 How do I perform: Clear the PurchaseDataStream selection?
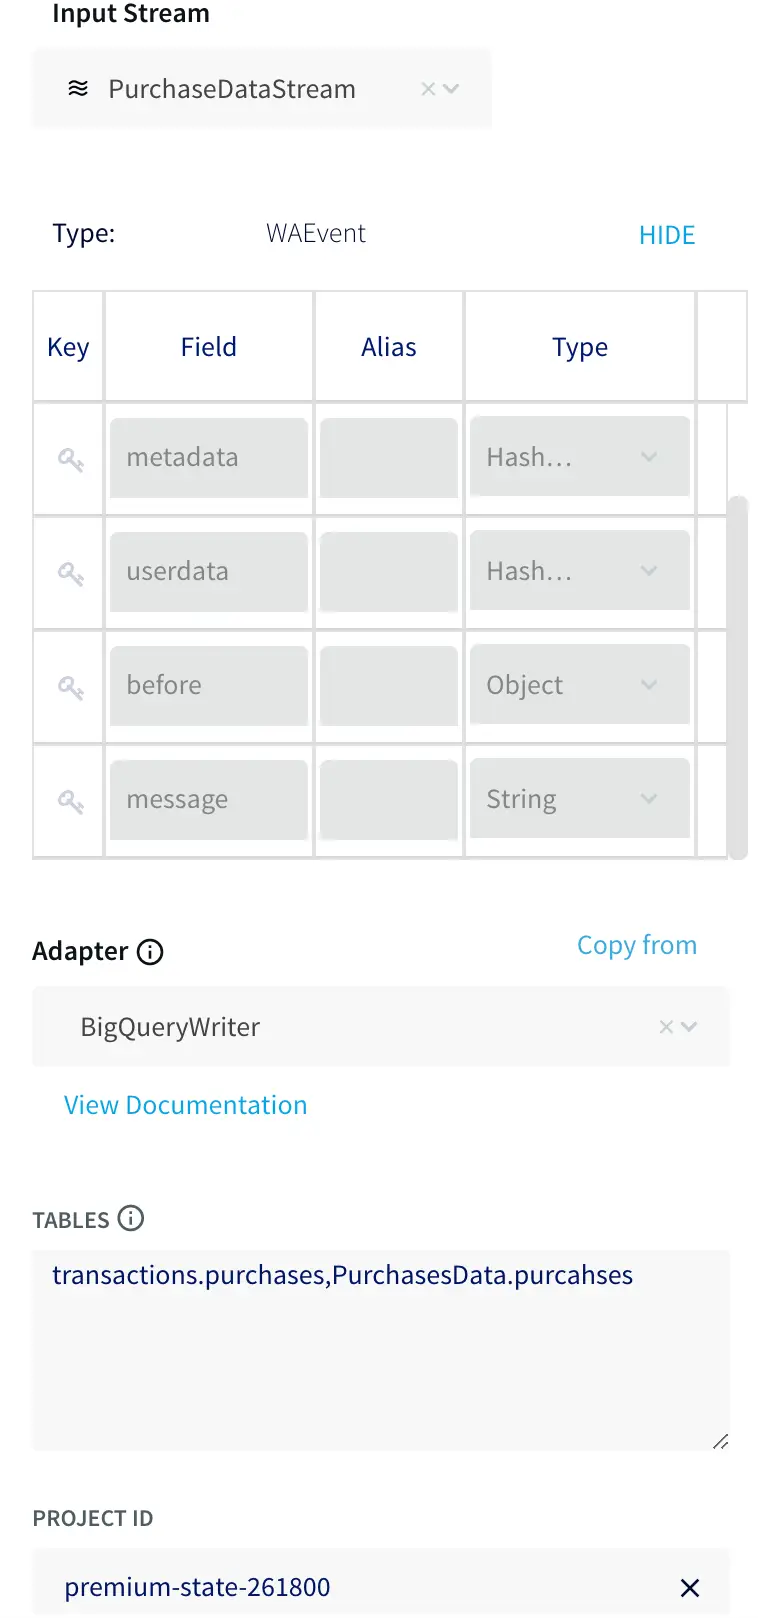pos(428,89)
